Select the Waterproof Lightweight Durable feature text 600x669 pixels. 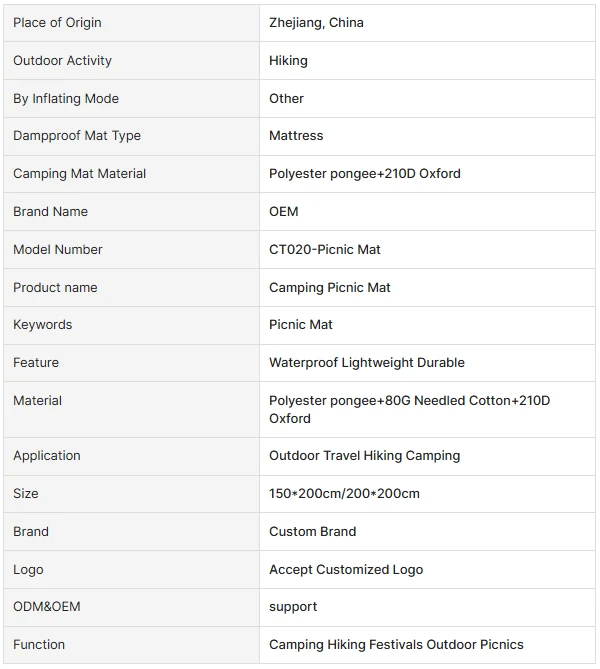tap(367, 363)
